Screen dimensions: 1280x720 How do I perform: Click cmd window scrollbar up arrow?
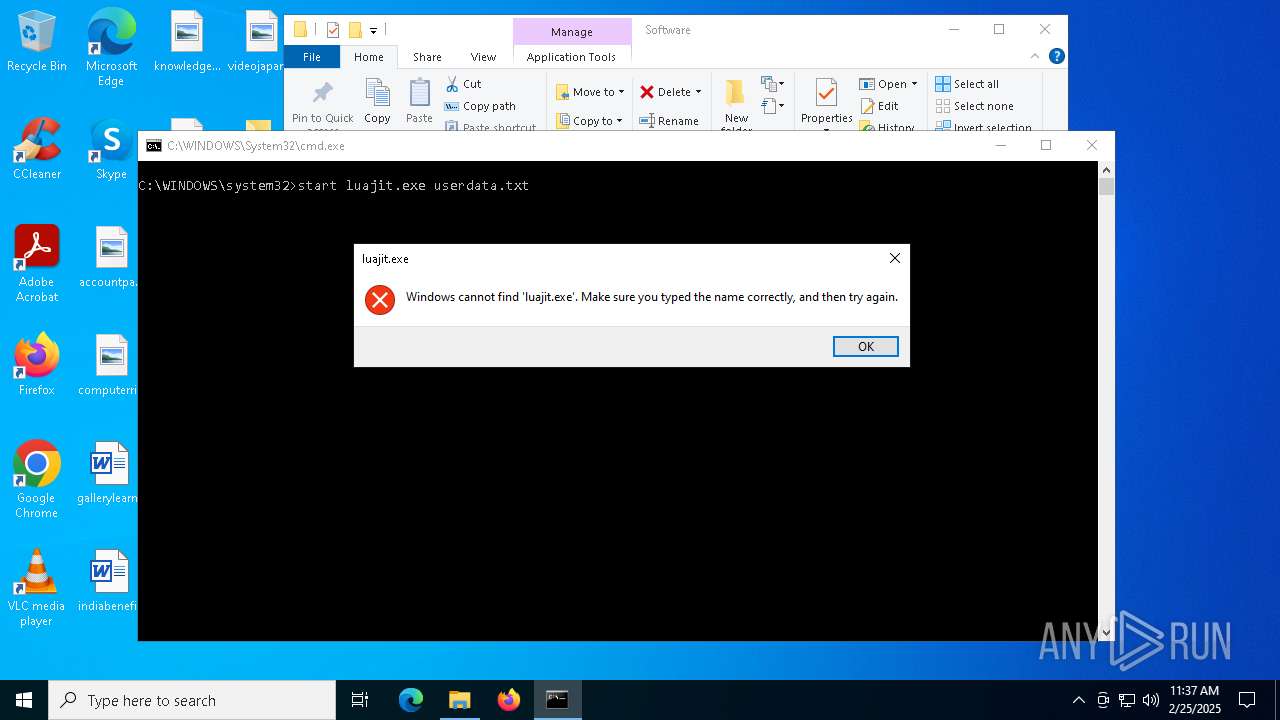point(1106,170)
